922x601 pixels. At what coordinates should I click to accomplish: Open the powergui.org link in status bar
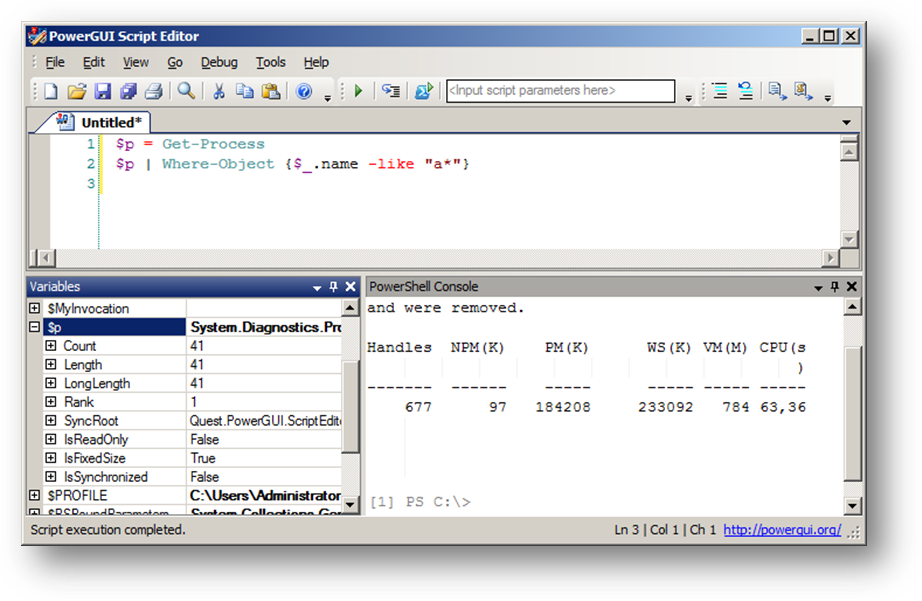click(782, 530)
